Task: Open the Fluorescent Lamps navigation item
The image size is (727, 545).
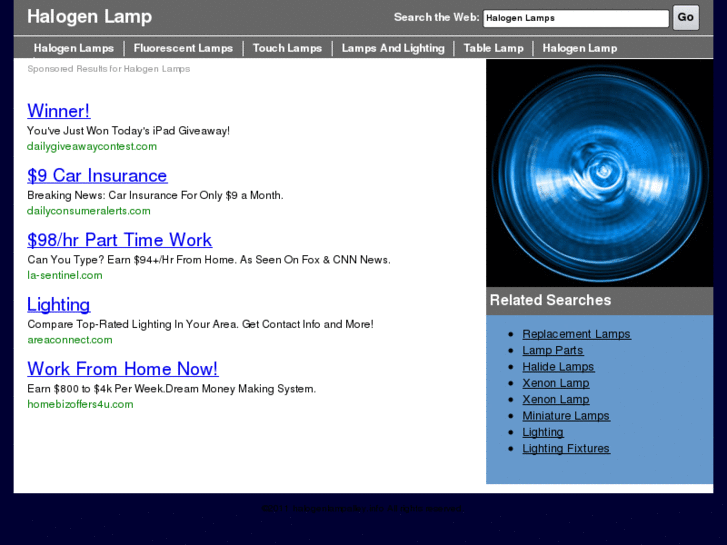Action: click(x=183, y=48)
